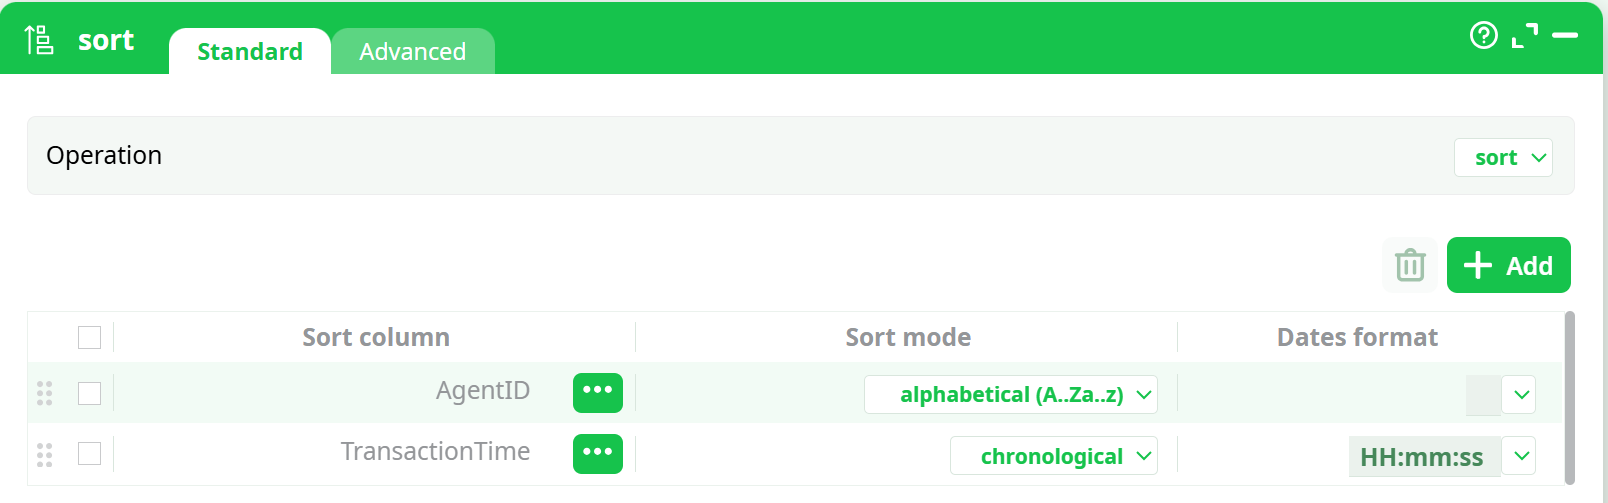
Task: Toggle the select-all header checkbox
Action: 90,338
